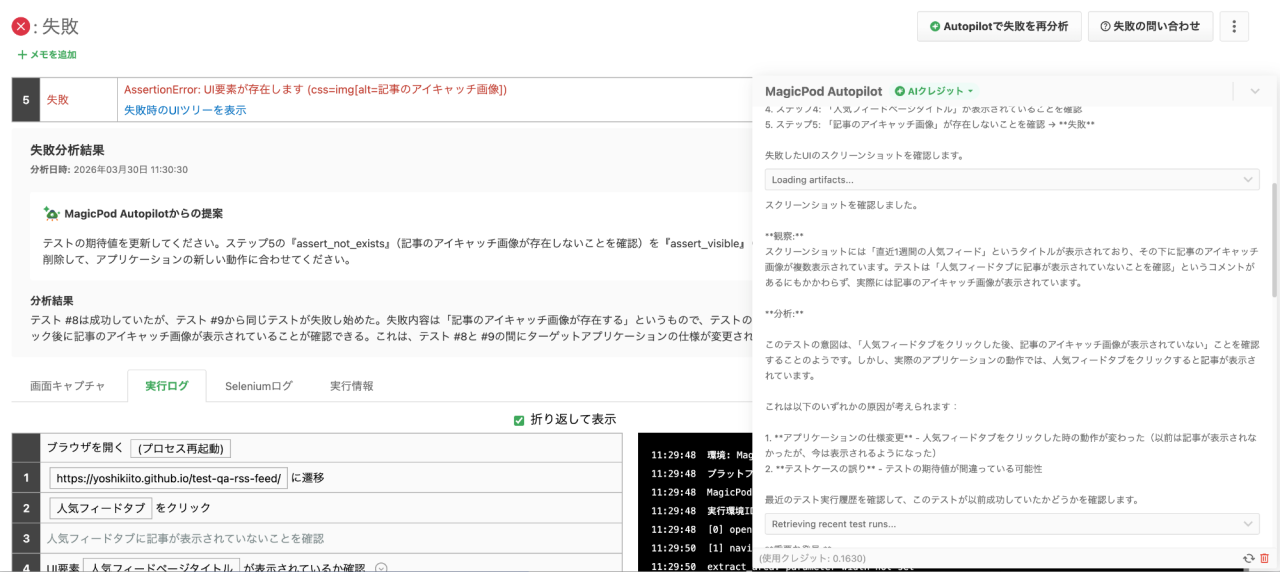Click the plus icon beside メモを追加

(x=22, y=55)
